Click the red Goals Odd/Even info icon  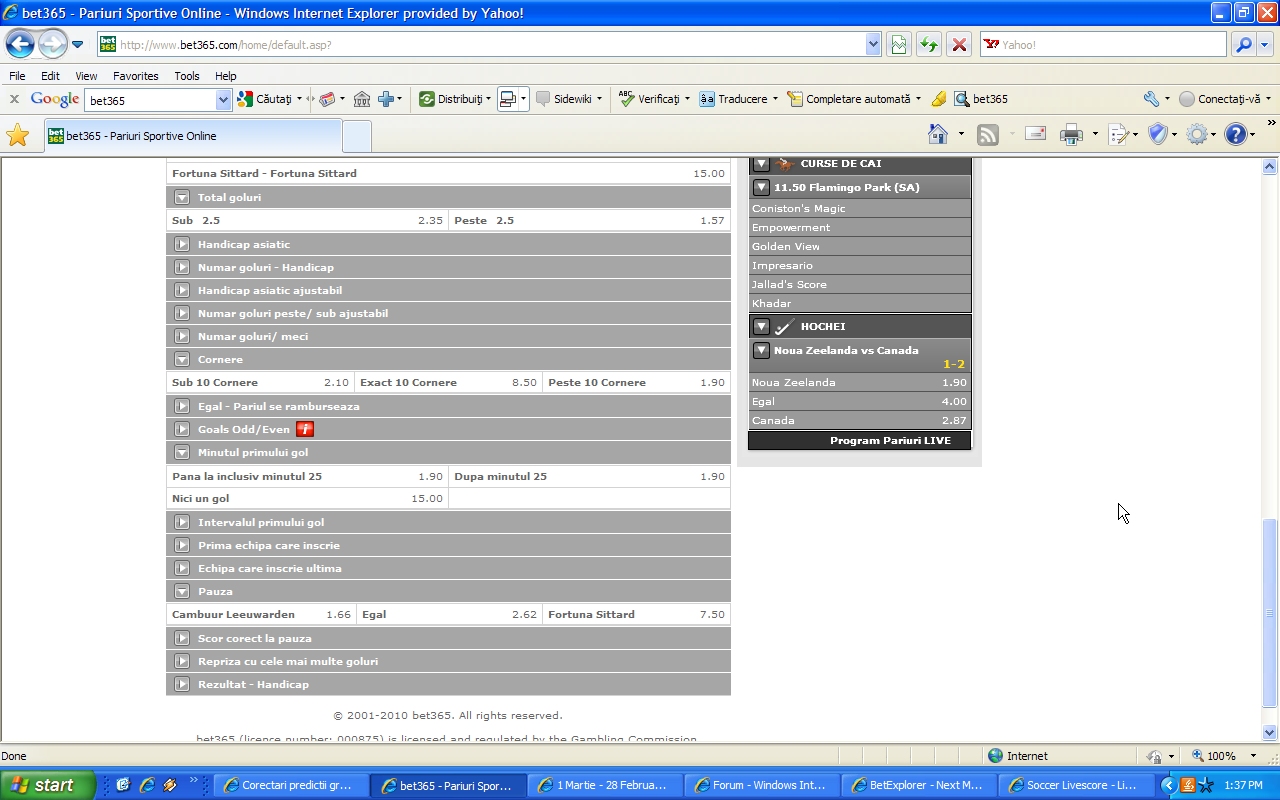click(x=305, y=429)
